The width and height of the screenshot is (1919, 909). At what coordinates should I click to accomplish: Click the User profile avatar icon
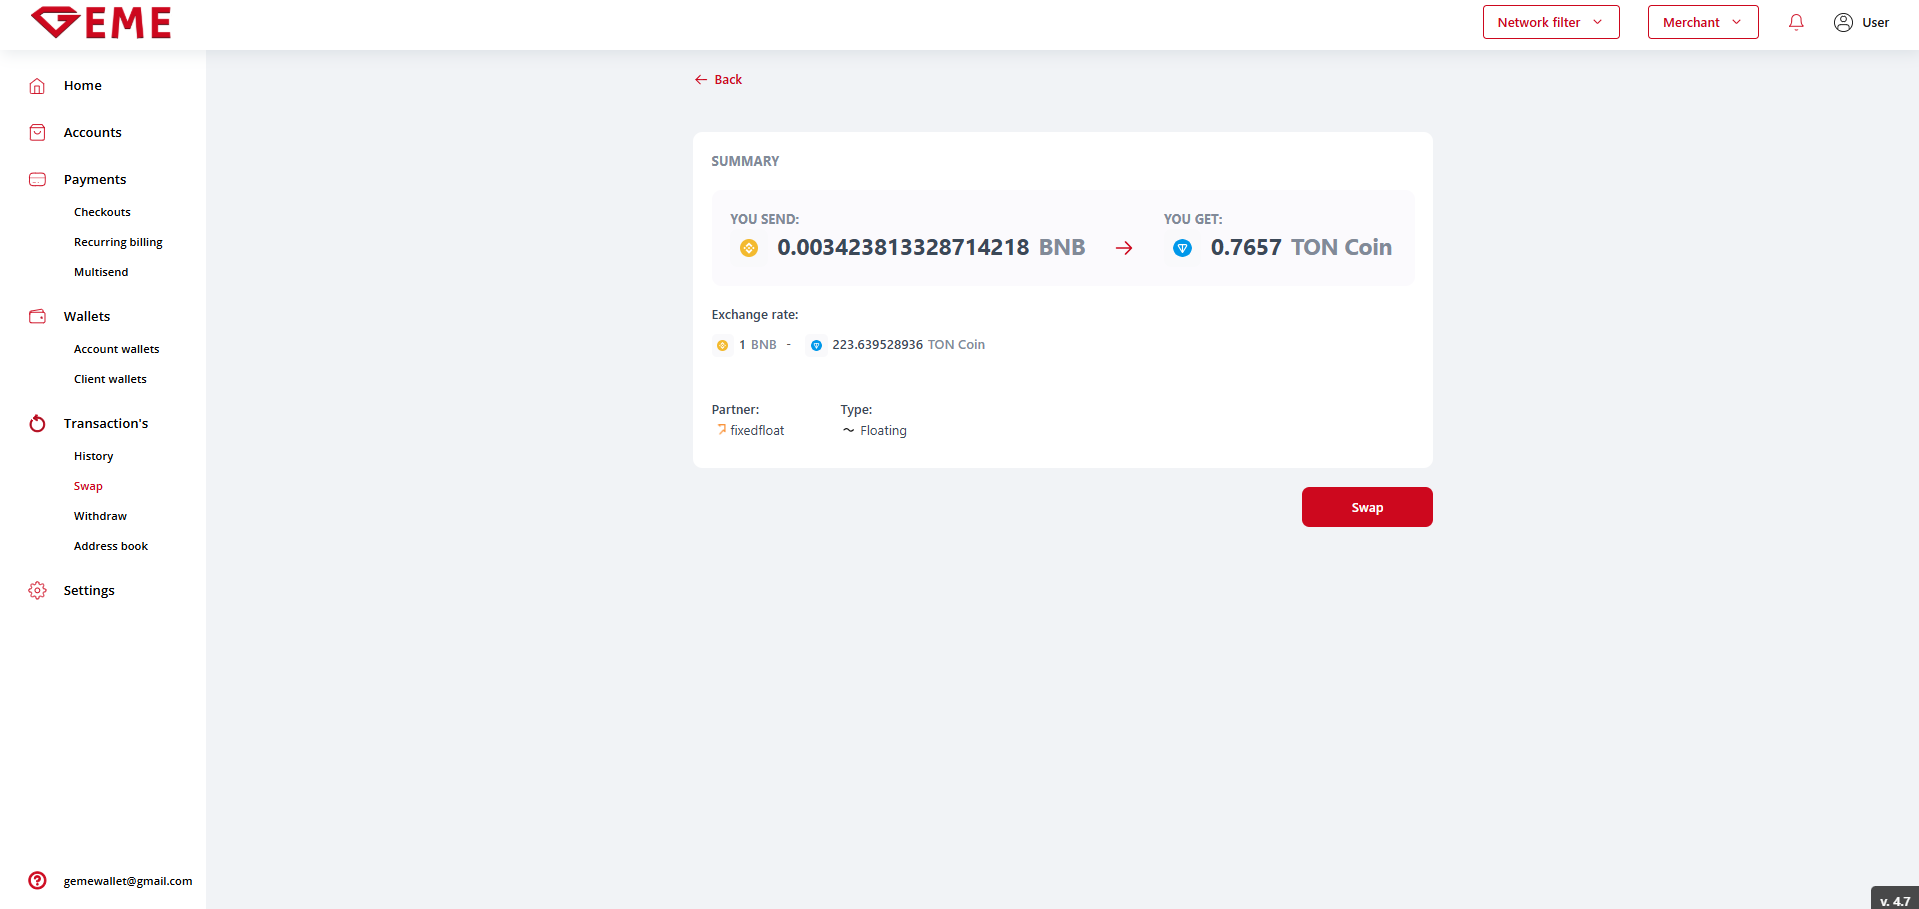(1843, 22)
